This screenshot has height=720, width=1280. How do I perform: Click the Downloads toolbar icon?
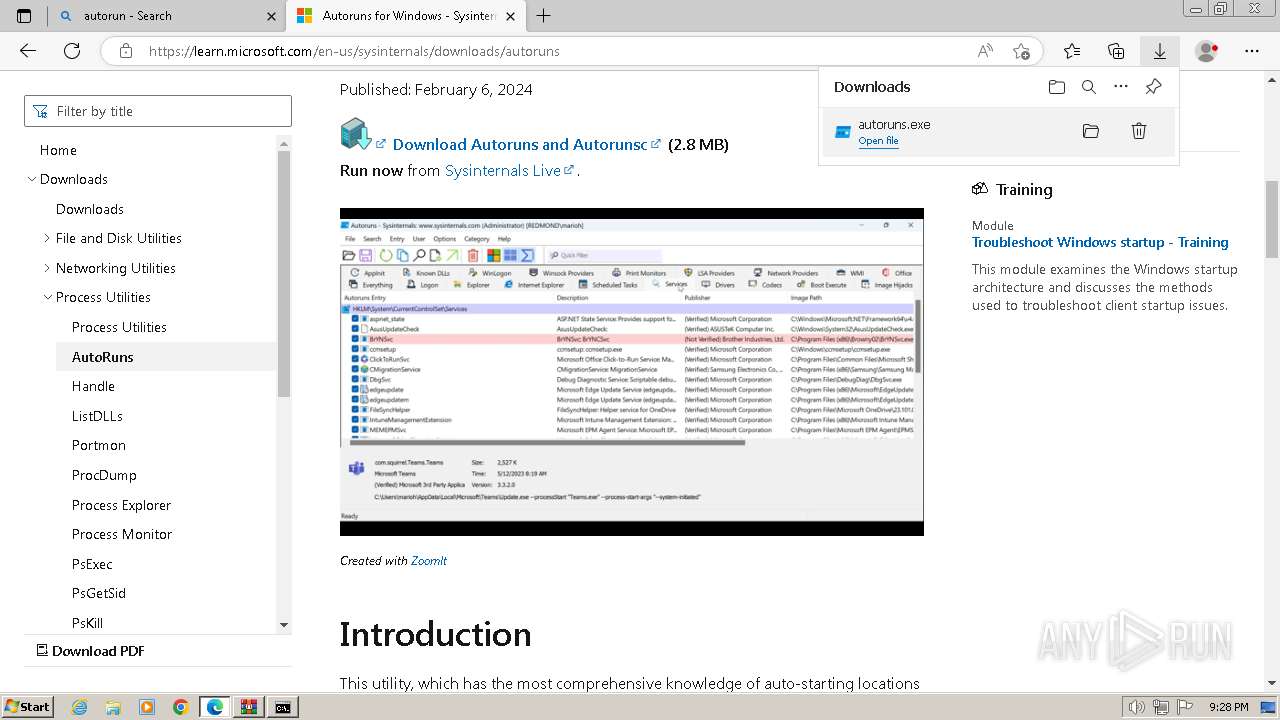pos(1160,51)
